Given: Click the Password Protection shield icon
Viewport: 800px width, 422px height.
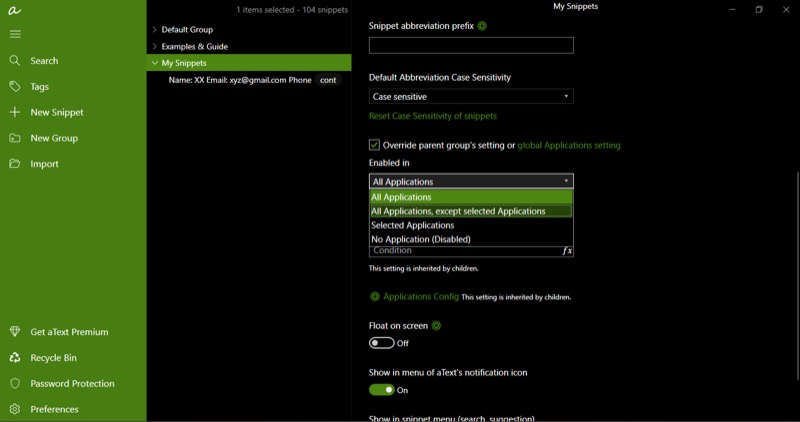Looking at the screenshot, I should 15,383.
